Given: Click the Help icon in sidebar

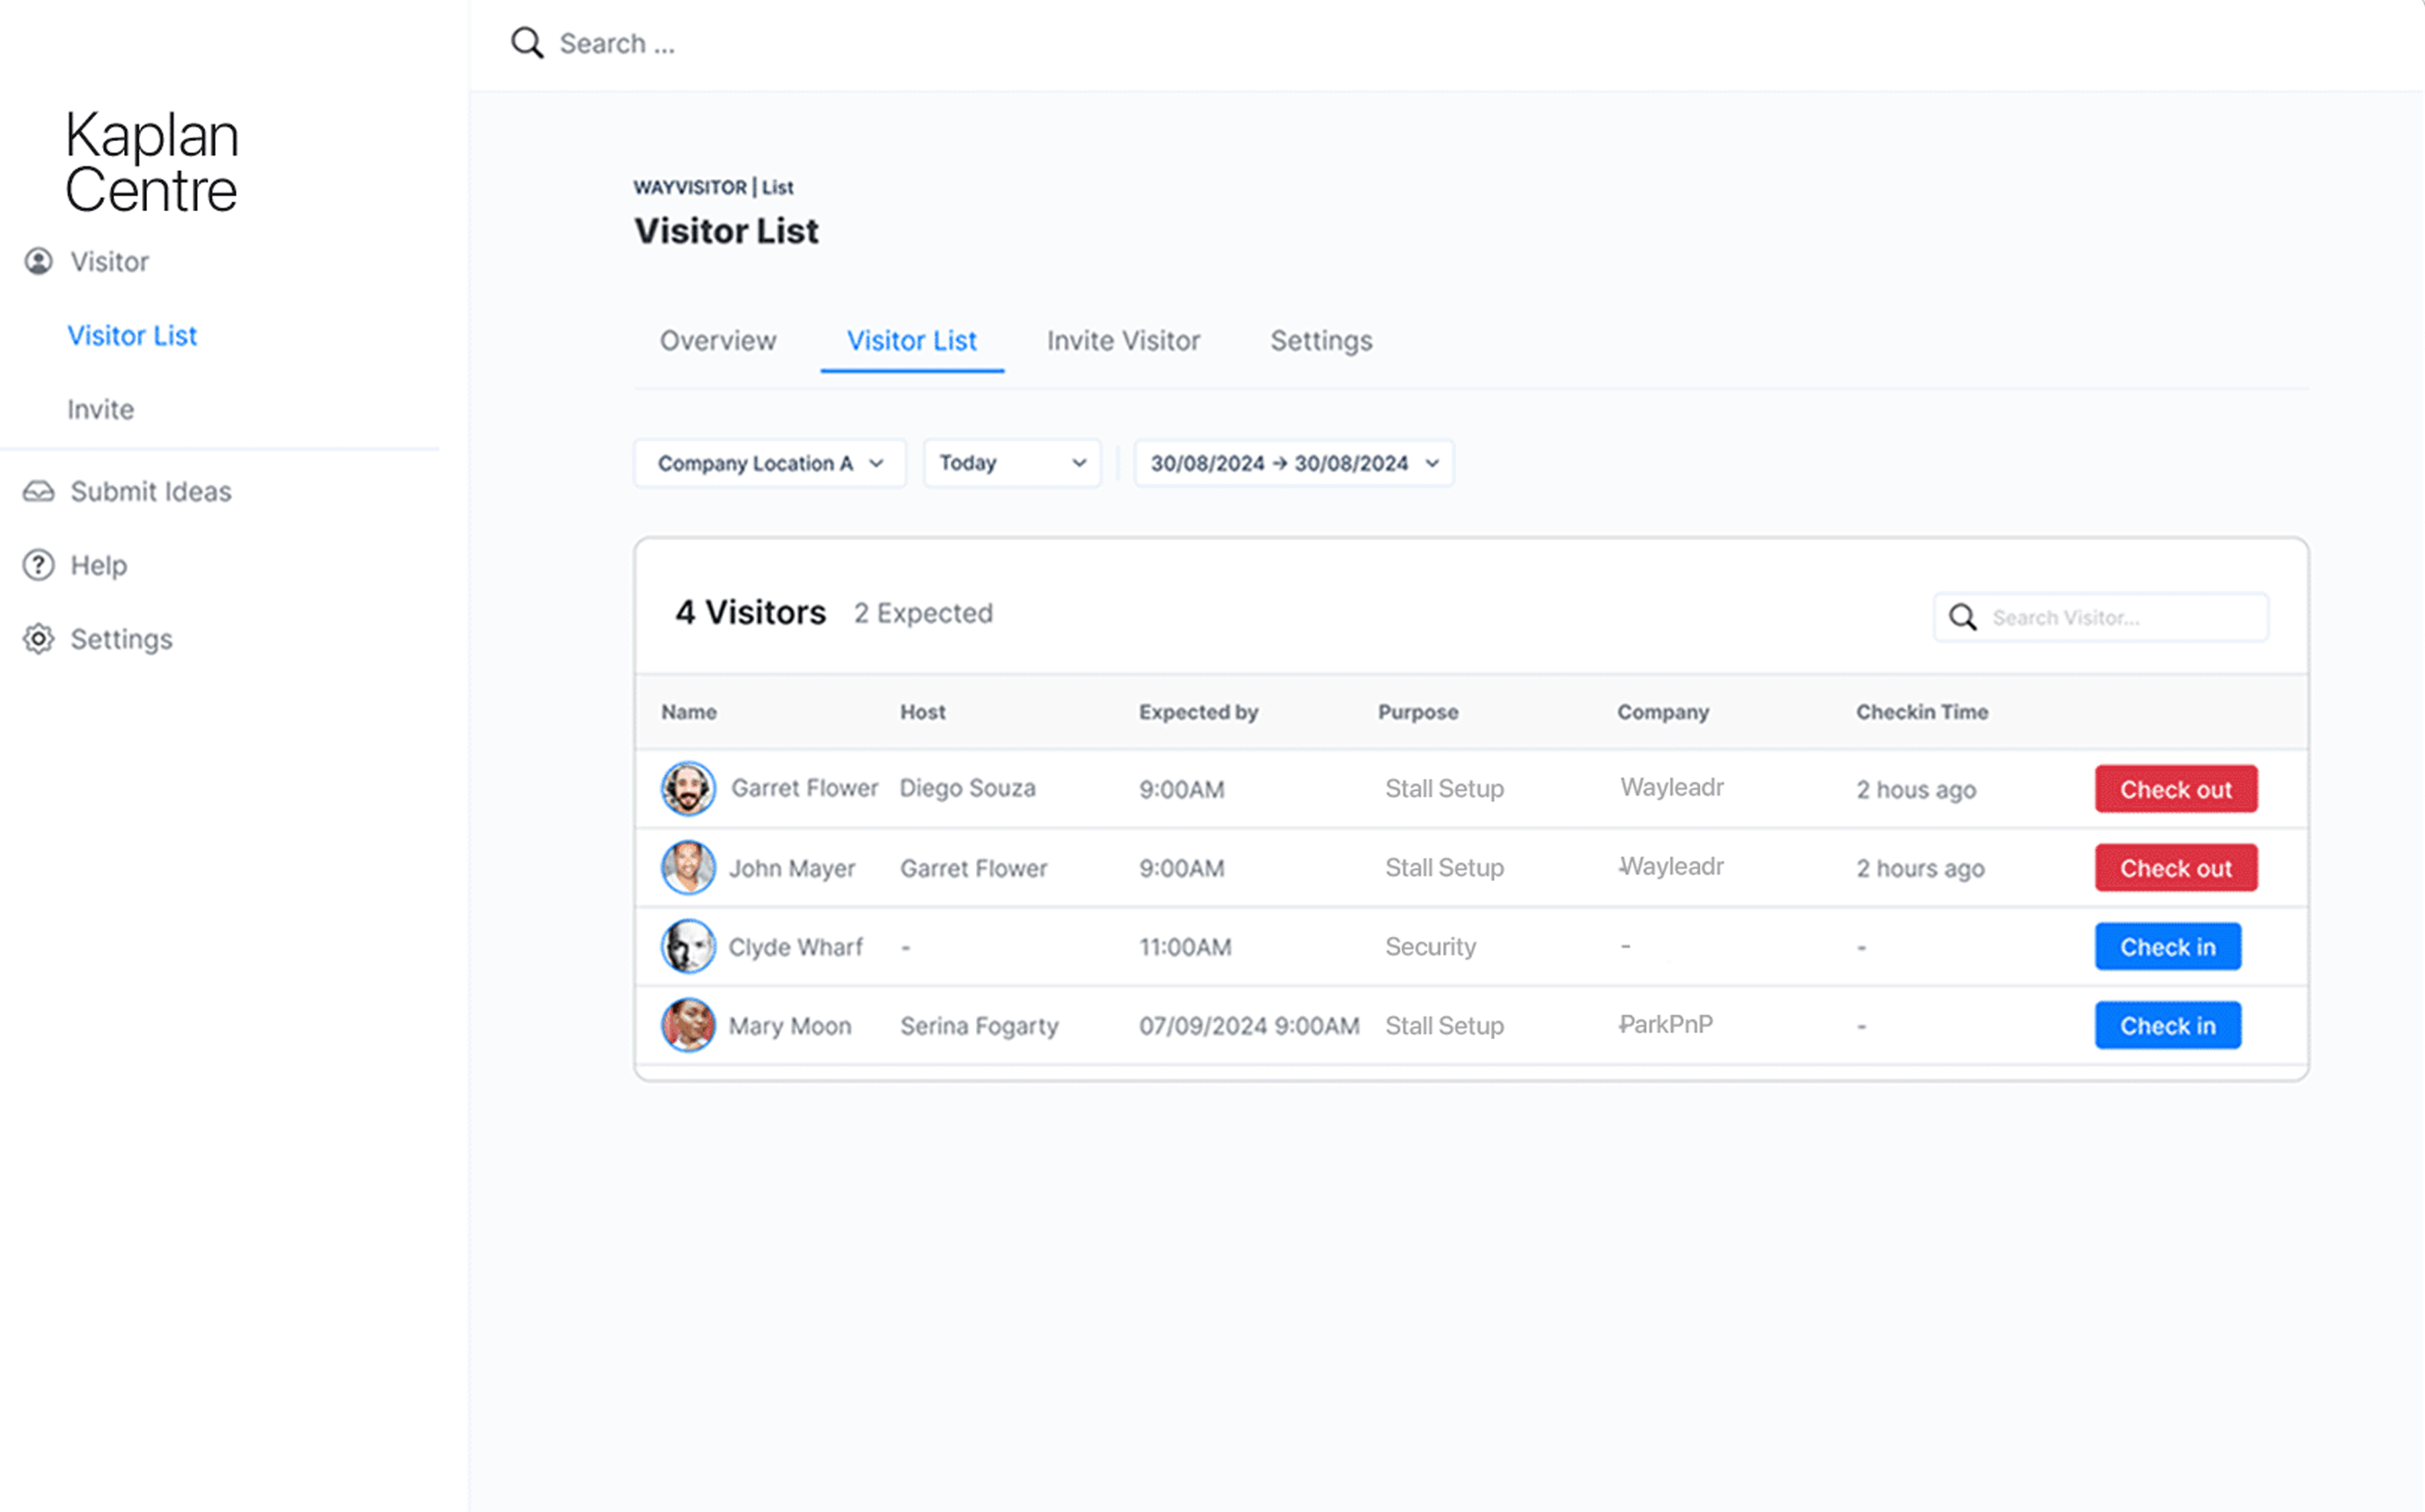Looking at the screenshot, I should click(38, 564).
